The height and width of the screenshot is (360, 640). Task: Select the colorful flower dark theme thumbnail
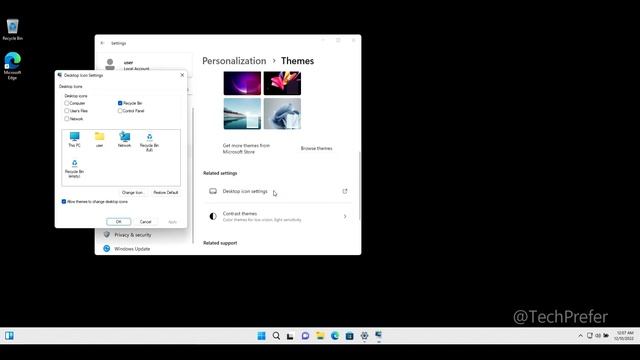(x=282, y=83)
